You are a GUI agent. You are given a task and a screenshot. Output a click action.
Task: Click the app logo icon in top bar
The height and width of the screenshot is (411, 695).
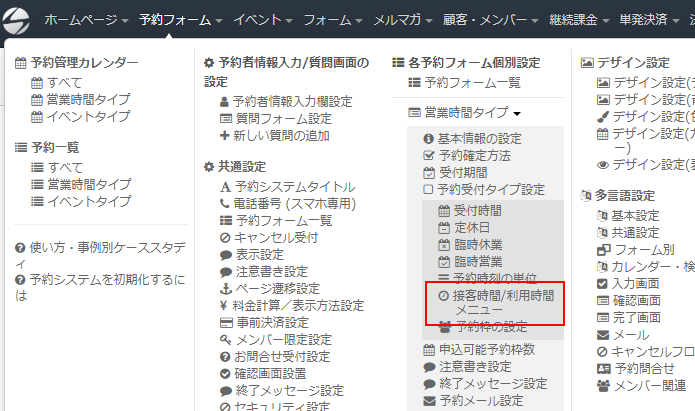[22, 19]
